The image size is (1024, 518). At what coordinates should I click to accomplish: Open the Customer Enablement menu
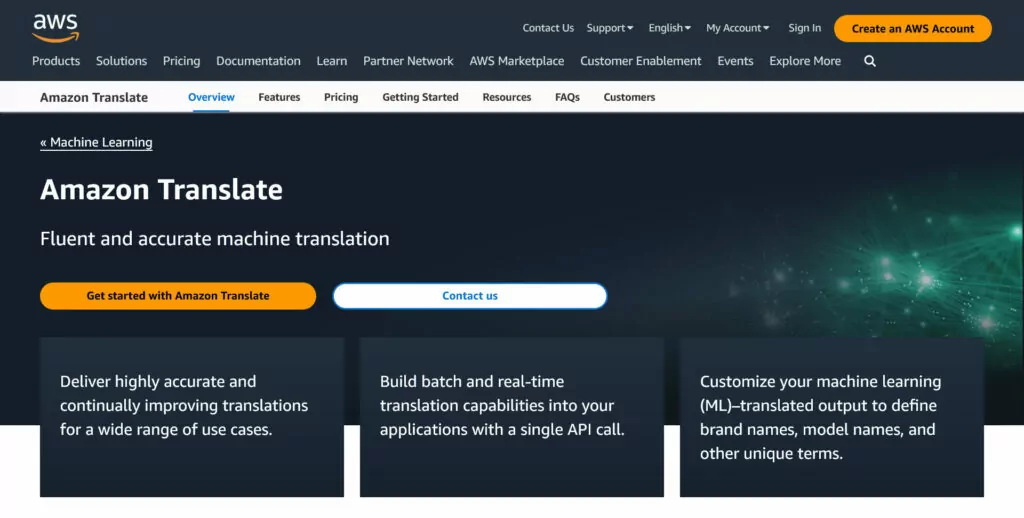pyautogui.click(x=641, y=61)
